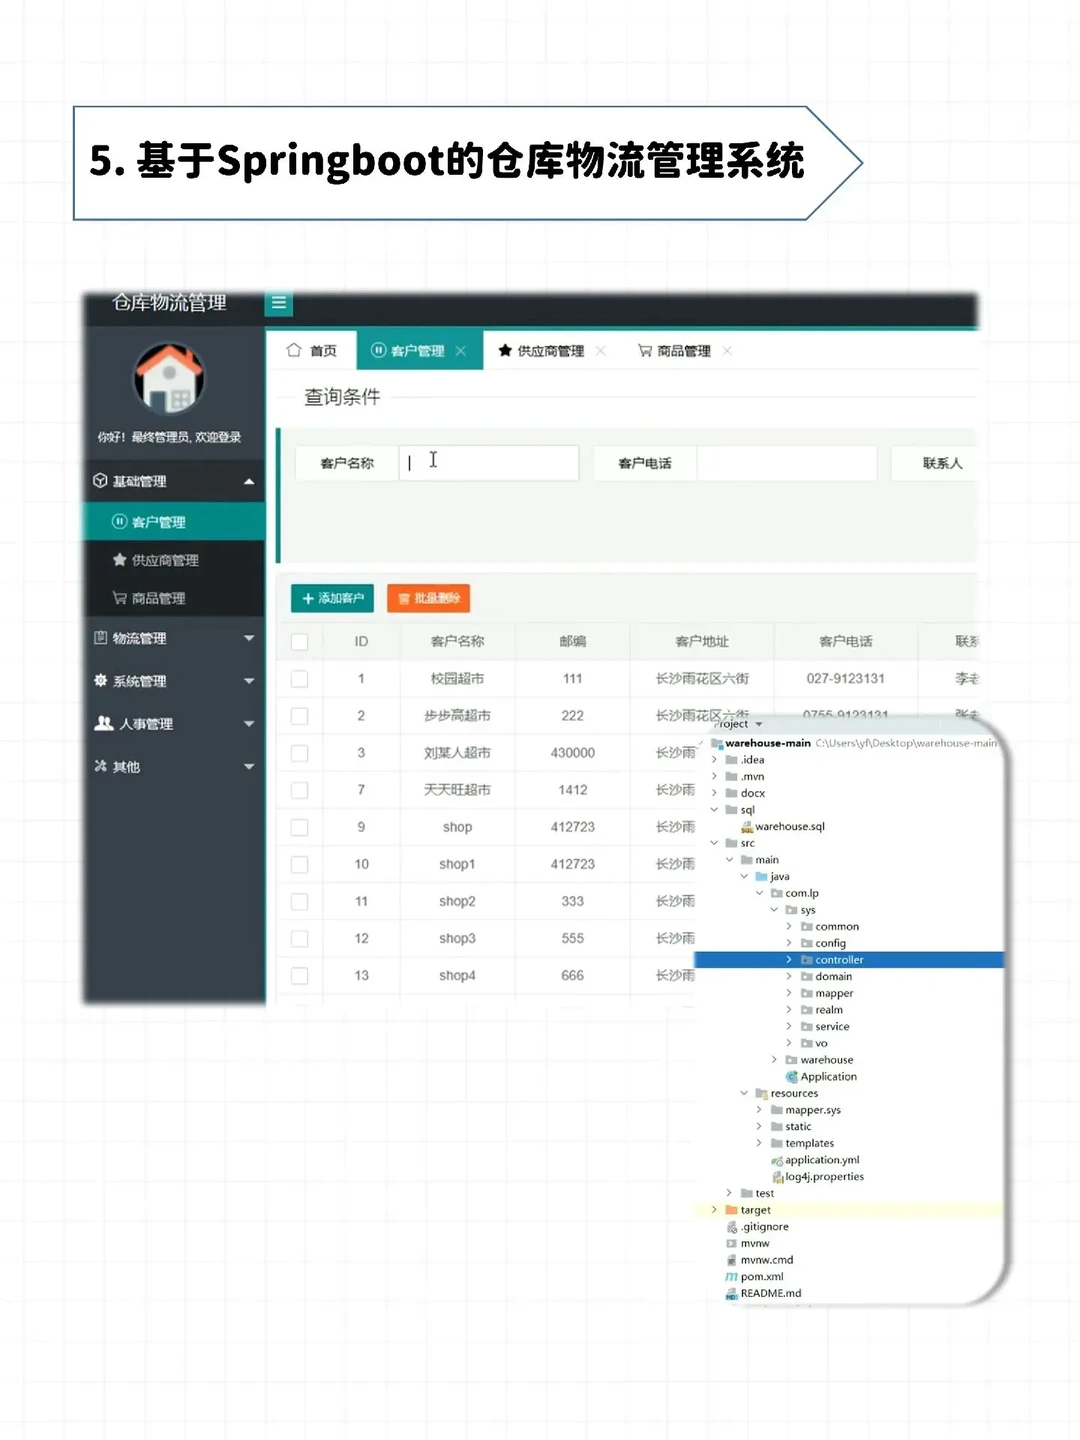The height and width of the screenshot is (1440, 1080).
Task: Expand the controller folder in project tree
Action: coord(790,959)
